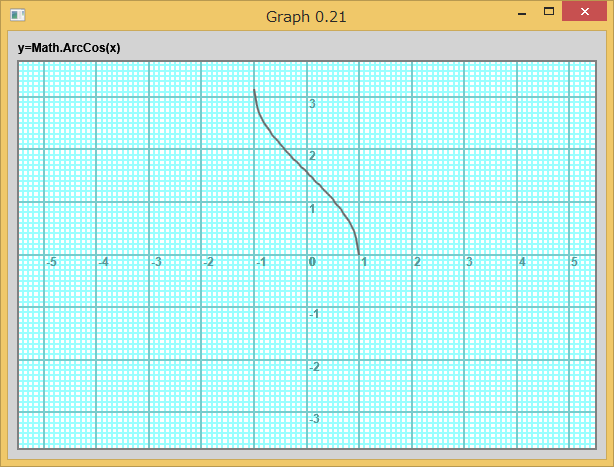Image resolution: width=614 pixels, height=467 pixels.
Task: Click the ArcCos curve on the graph
Action: pyautogui.click(x=307, y=172)
